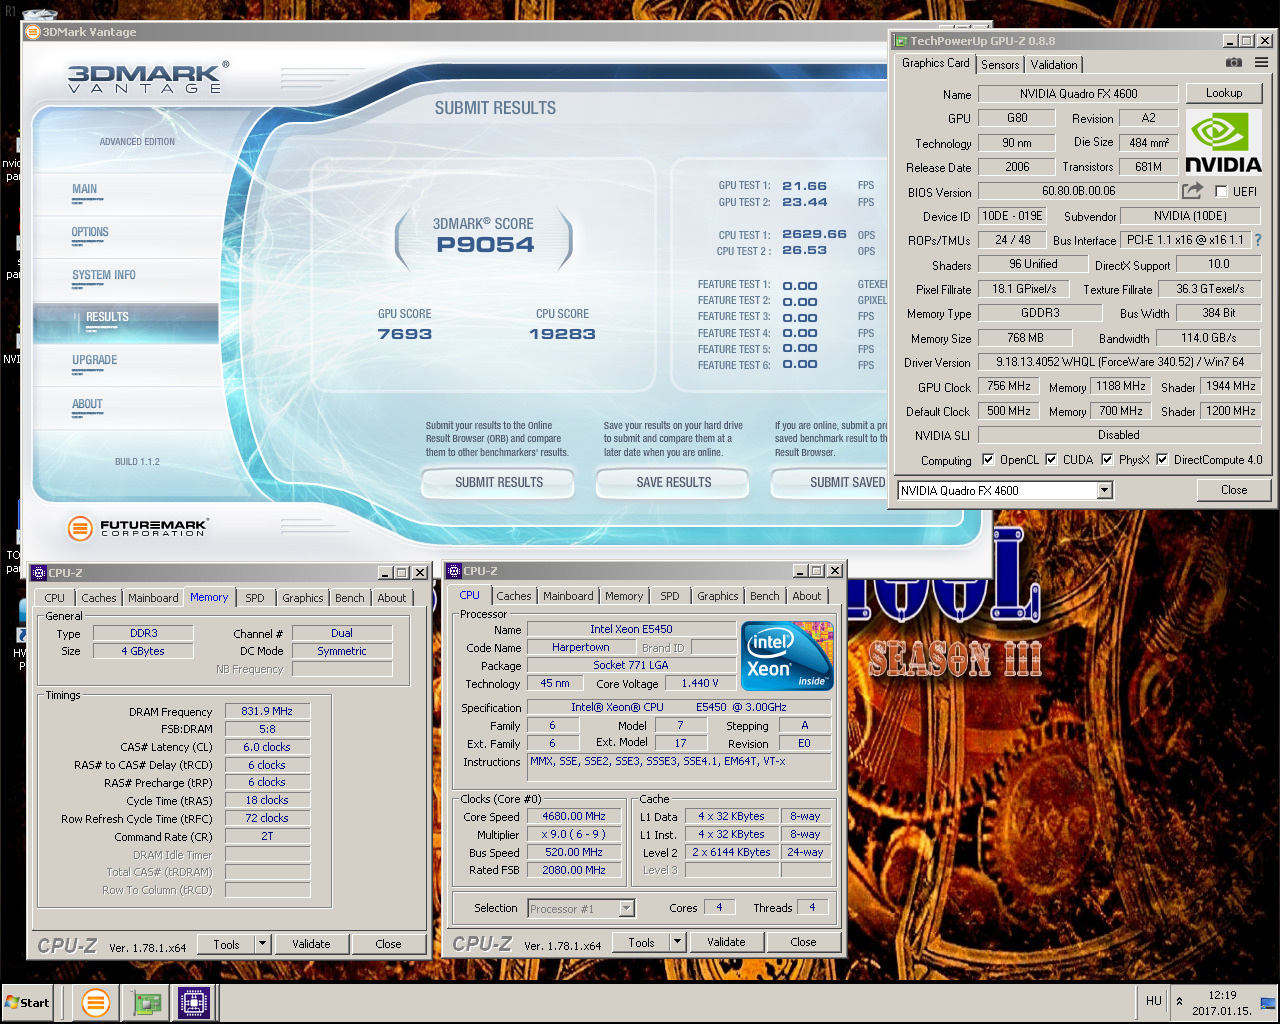Select ABOUT in 3DMark sidebar
This screenshot has height=1024, width=1280.
[87, 404]
